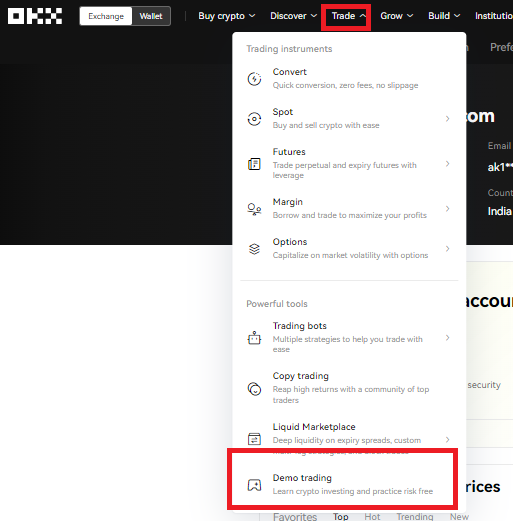Click the Copy trading icon
This screenshot has height=521, width=513.
[x=254, y=389]
